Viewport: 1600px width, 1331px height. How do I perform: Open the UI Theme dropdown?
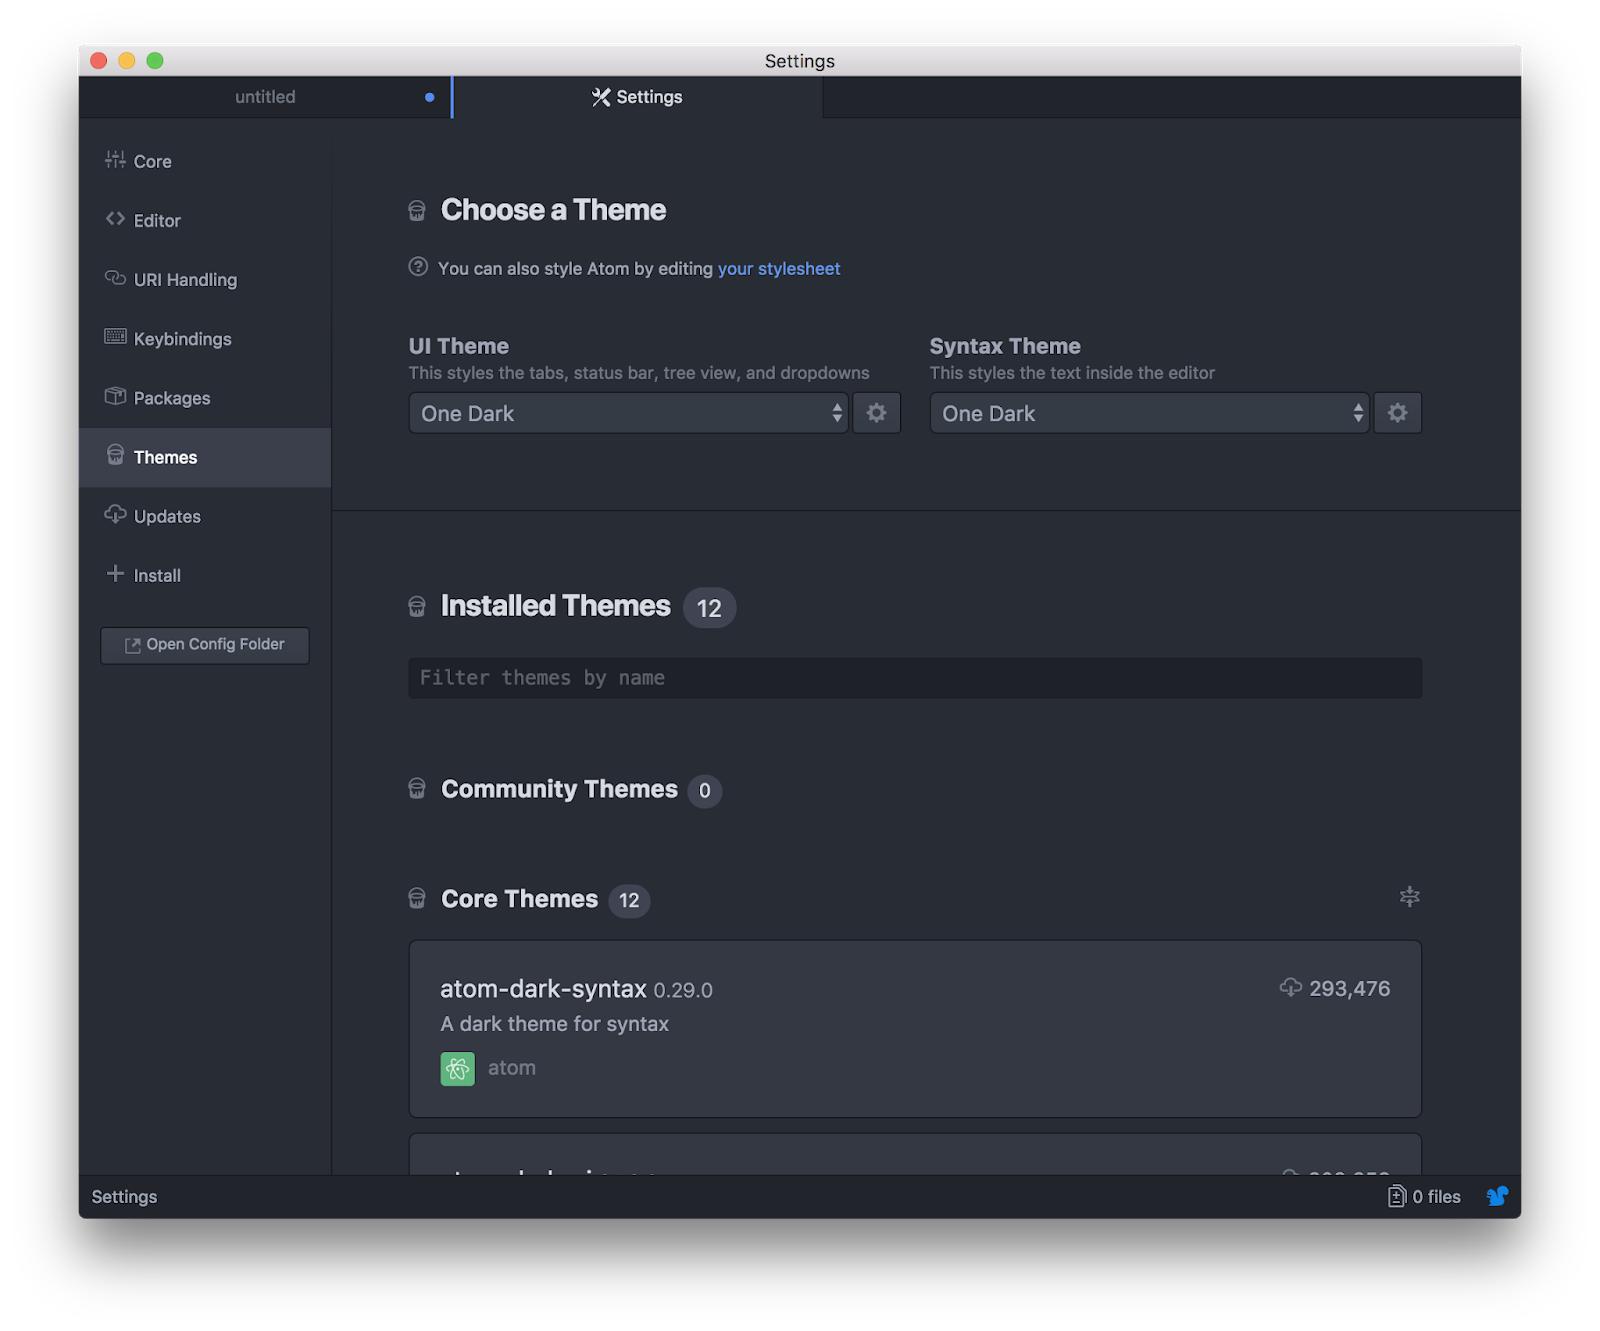(x=628, y=413)
